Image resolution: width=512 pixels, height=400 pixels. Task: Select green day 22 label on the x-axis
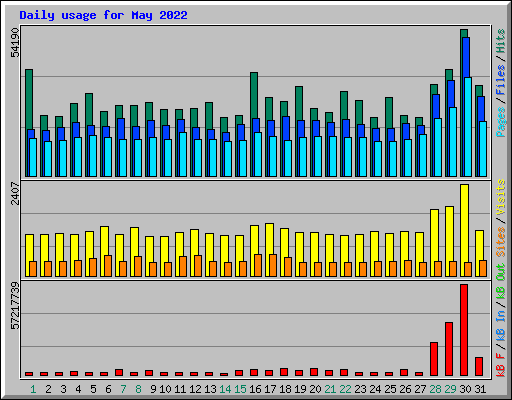point(345,389)
